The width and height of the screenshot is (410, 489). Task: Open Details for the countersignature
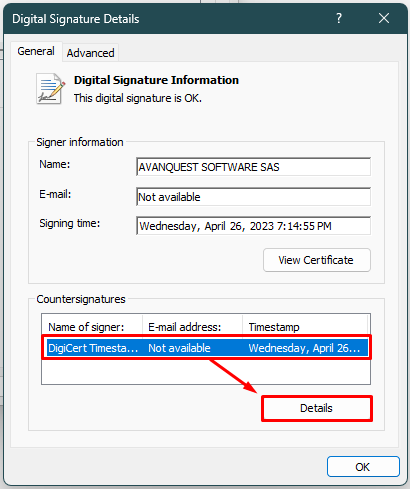tap(316, 408)
